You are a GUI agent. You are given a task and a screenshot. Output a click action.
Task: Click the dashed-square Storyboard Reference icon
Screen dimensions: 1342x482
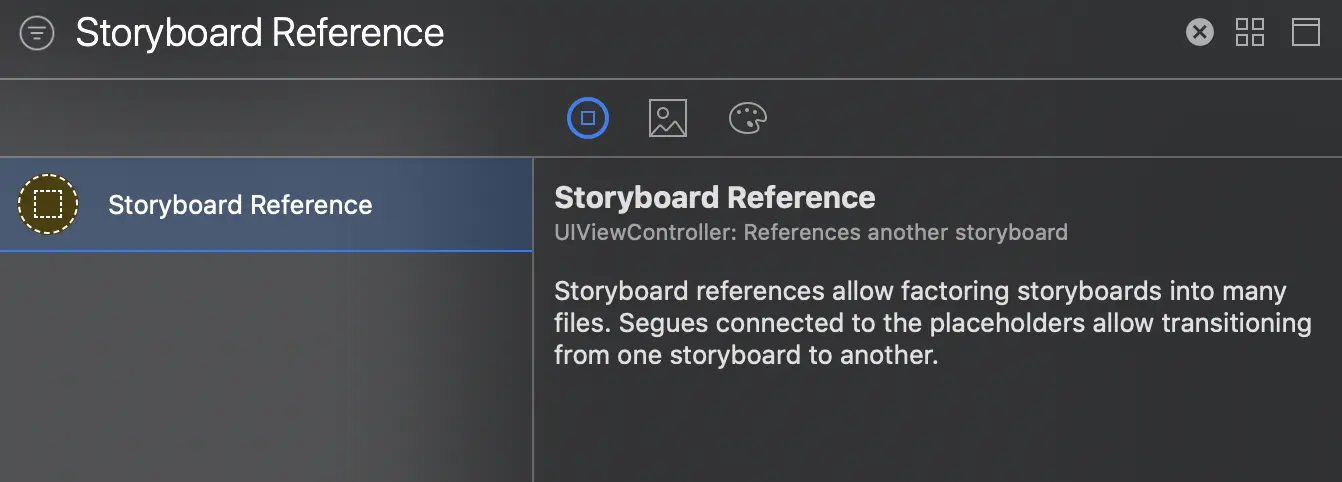click(47, 204)
